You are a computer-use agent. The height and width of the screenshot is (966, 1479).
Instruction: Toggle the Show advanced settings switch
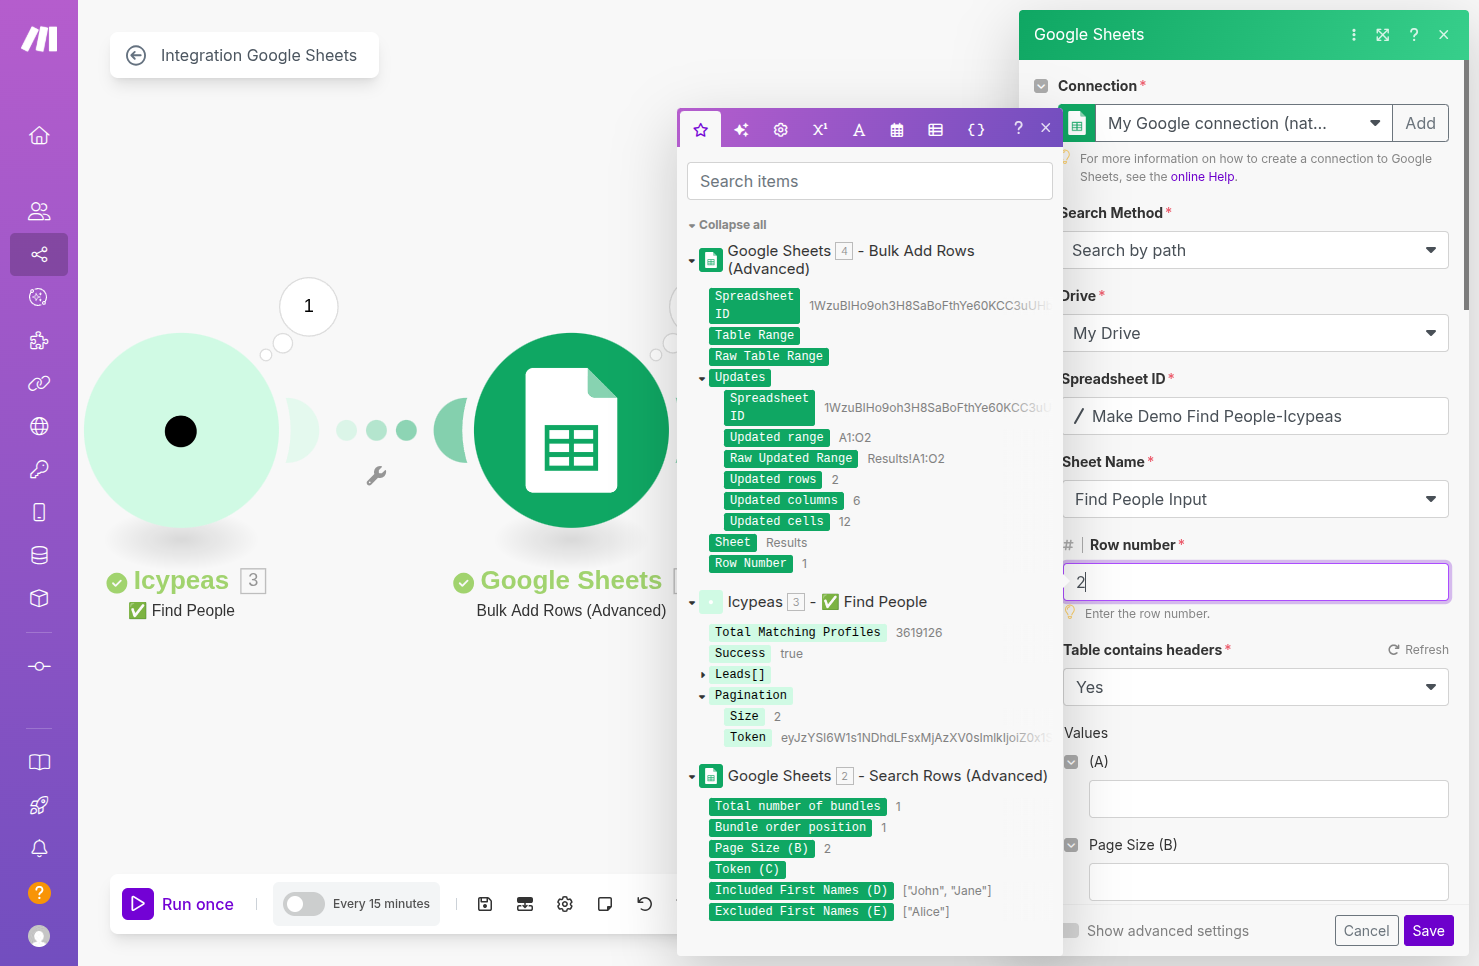(1071, 931)
